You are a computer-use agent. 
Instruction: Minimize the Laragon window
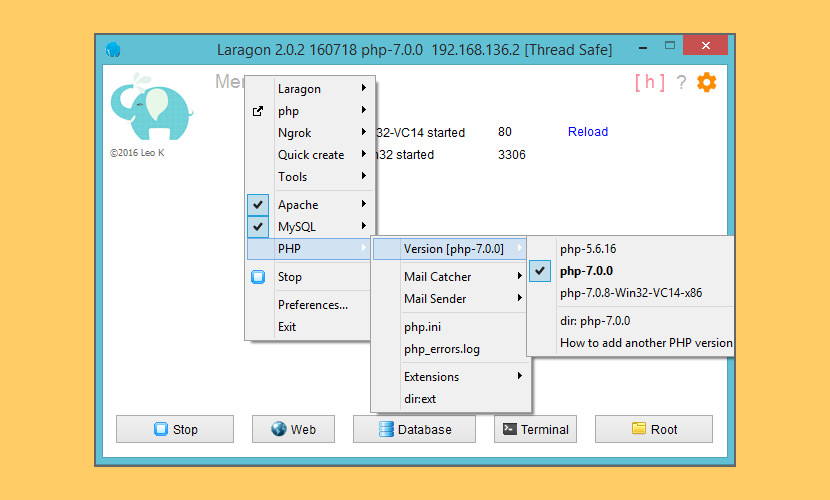643,48
